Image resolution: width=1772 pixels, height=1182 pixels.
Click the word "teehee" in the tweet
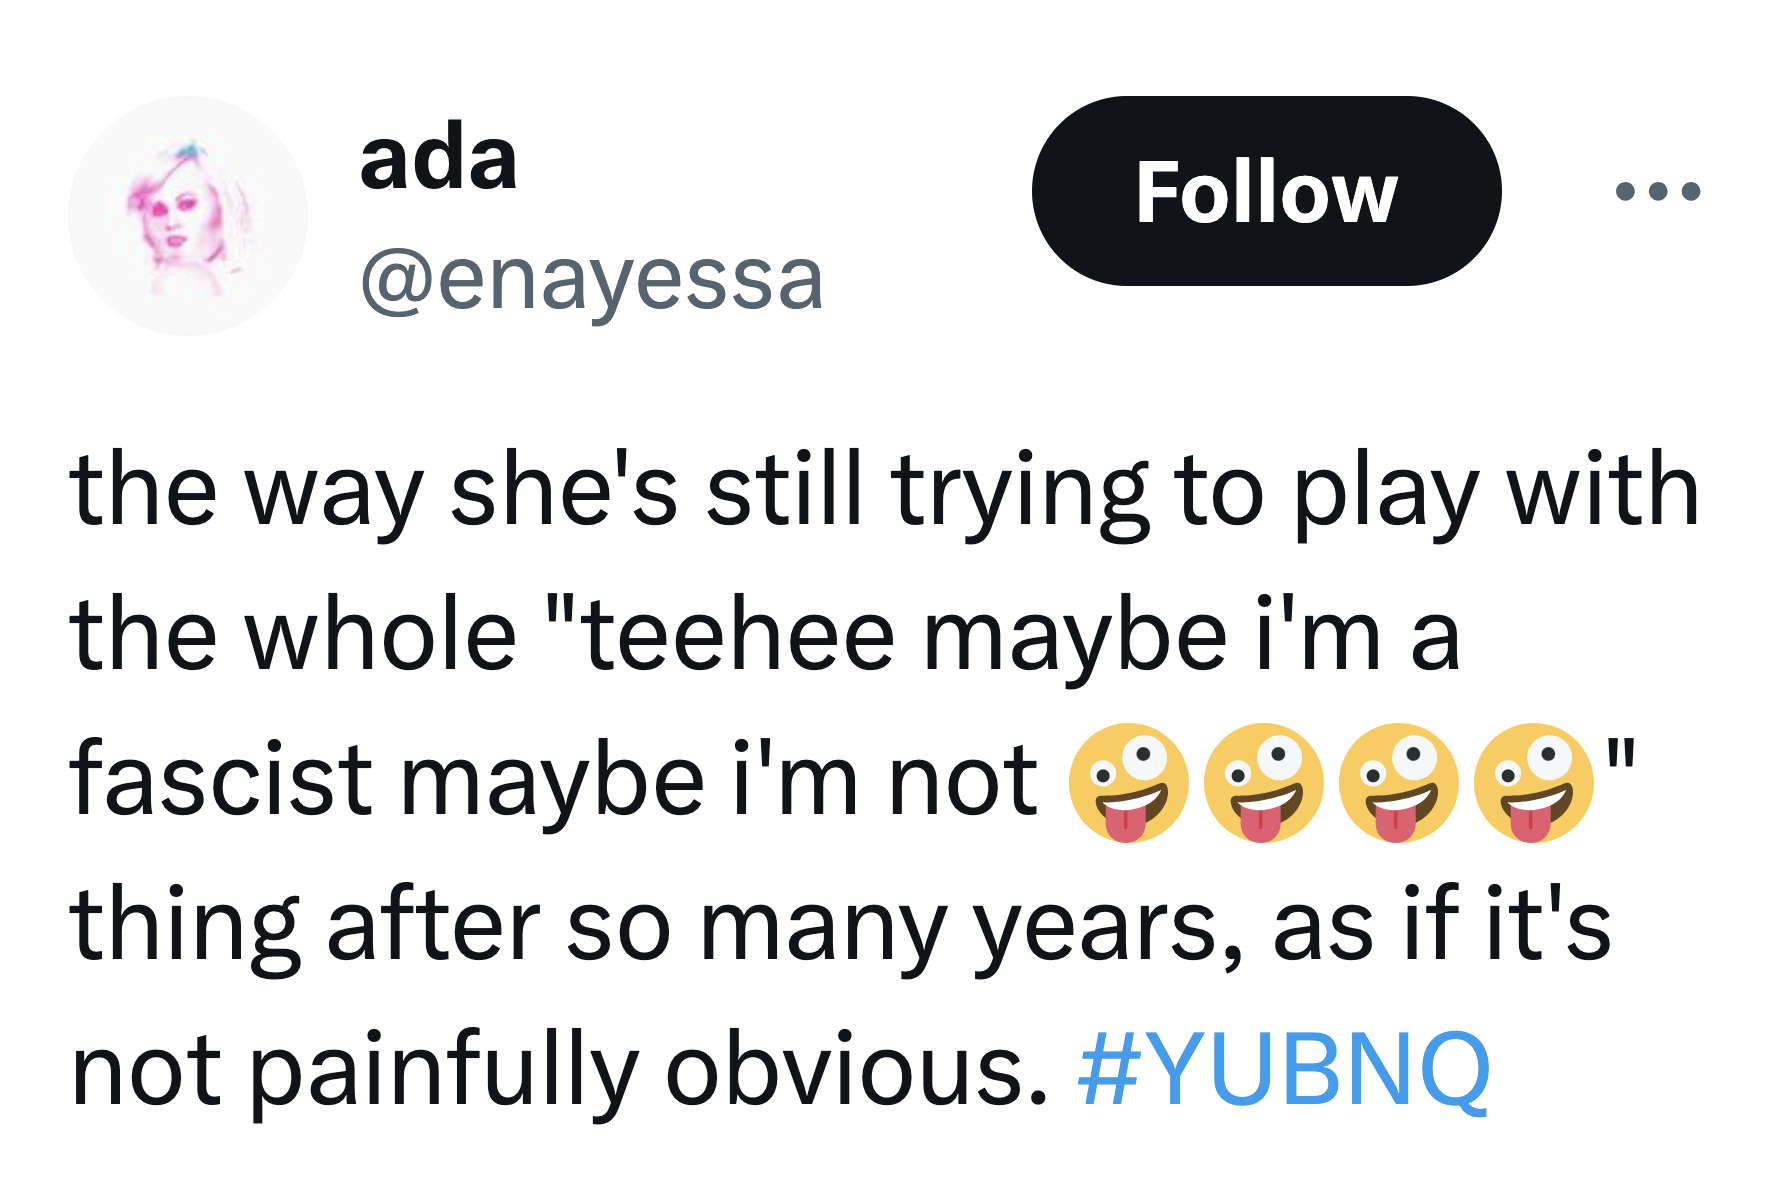pos(738,636)
